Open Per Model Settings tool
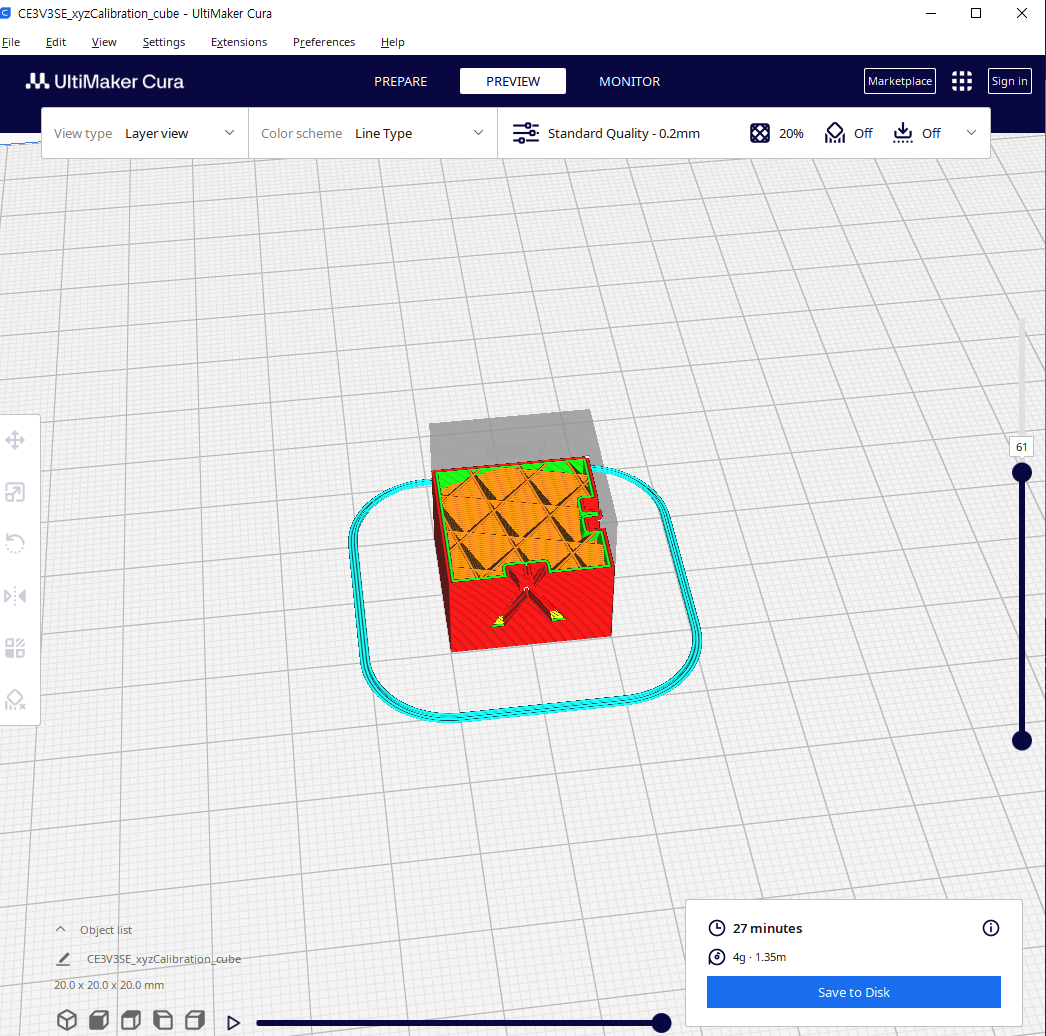 coord(15,648)
